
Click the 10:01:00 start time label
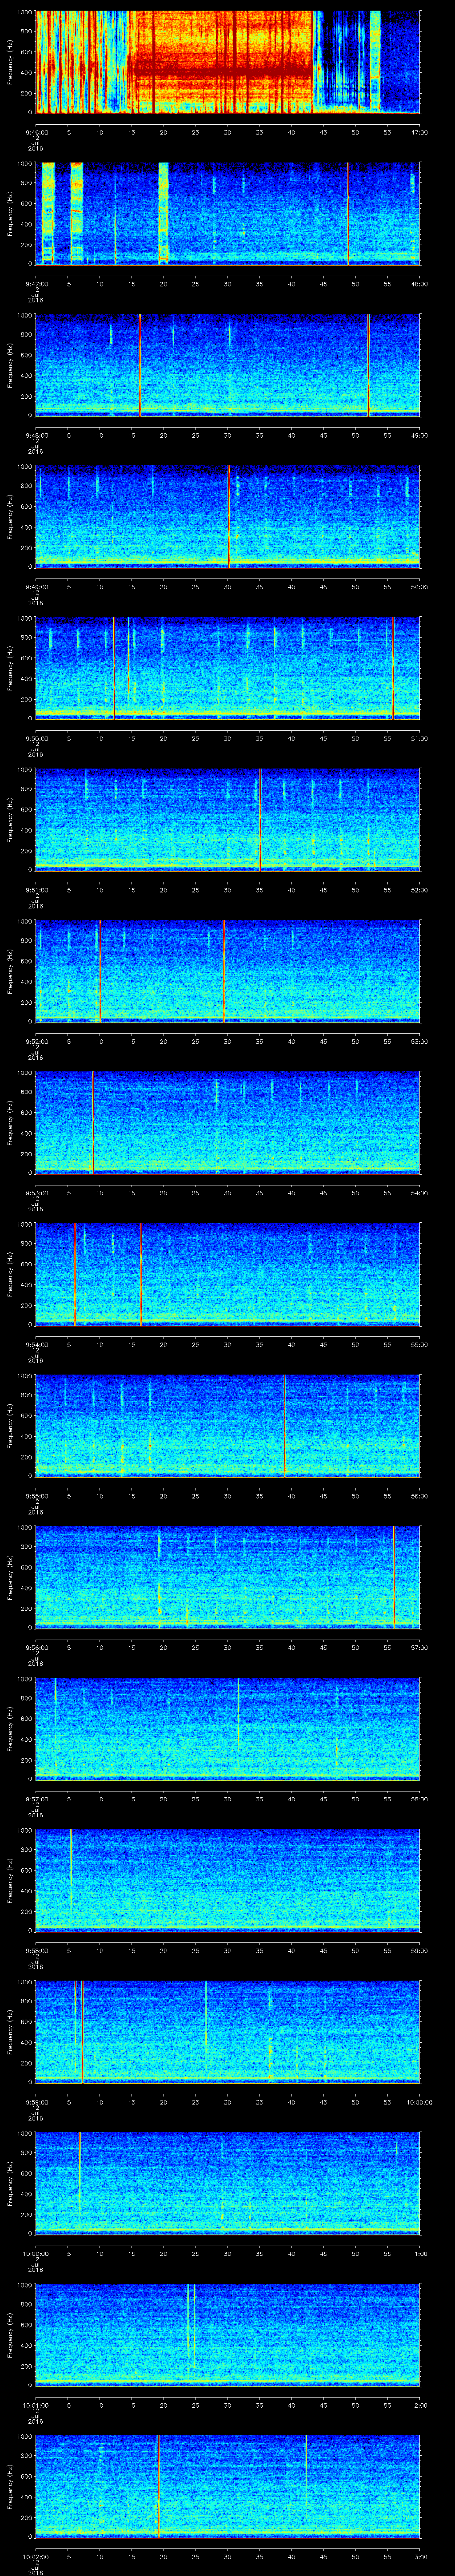point(36,2406)
